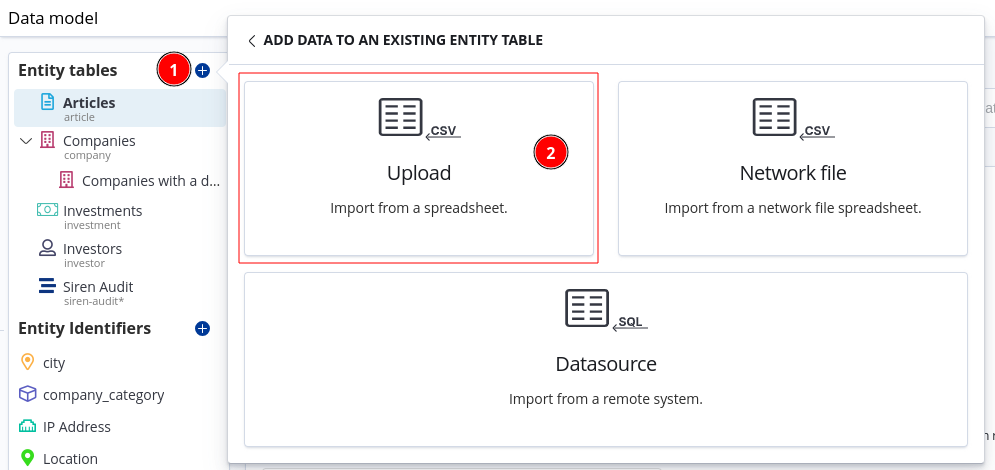Click the company_category cube icon
This screenshot has height=470, width=995.
(27, 394)
